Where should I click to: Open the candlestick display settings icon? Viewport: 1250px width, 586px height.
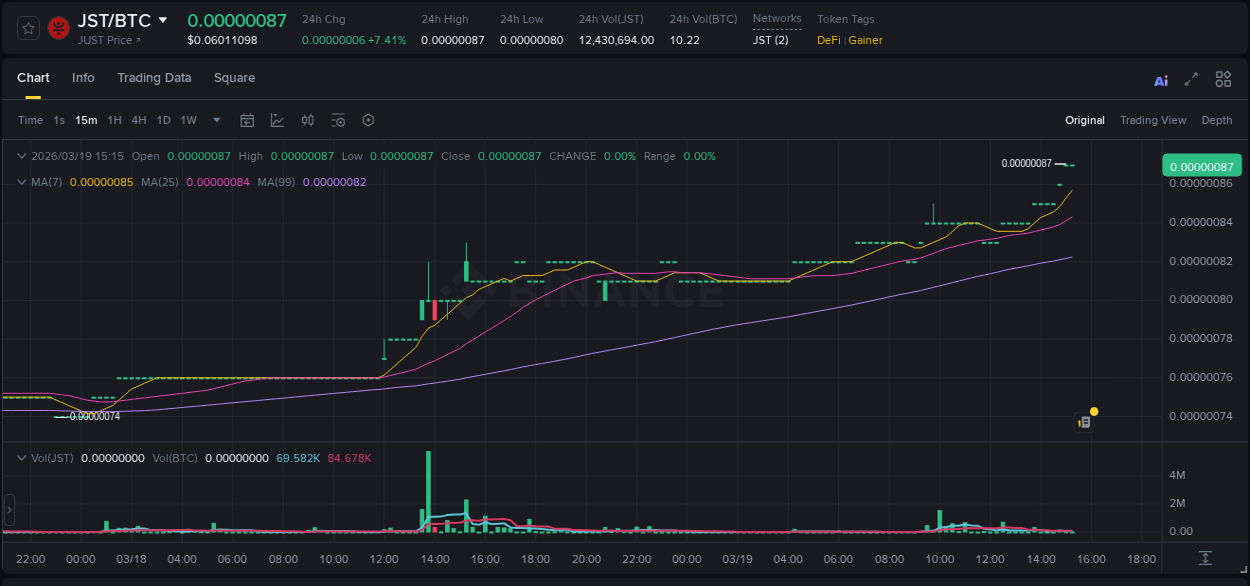tap(307, 120)
